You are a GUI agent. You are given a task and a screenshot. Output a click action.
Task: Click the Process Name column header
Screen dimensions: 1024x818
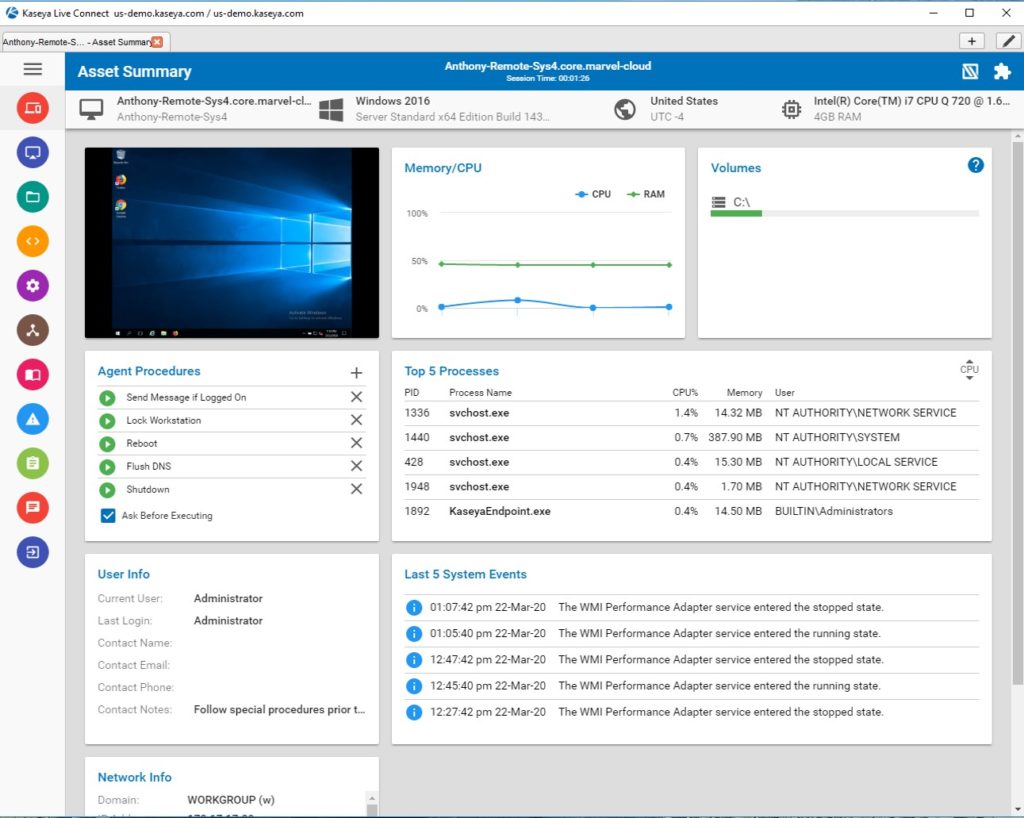[x=480, y=393]
